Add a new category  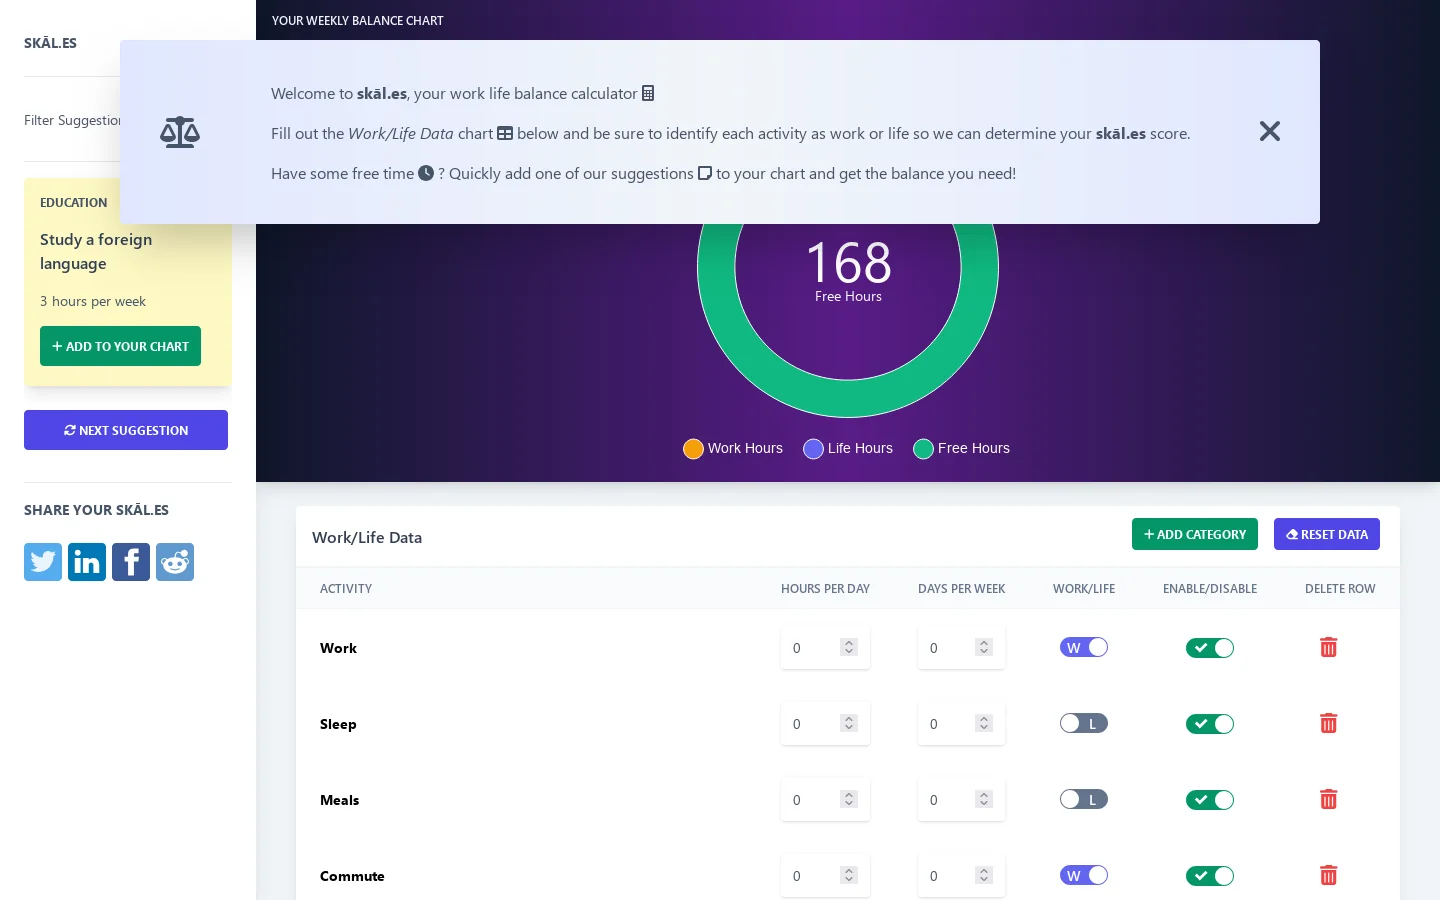[x=1195, y=534]
